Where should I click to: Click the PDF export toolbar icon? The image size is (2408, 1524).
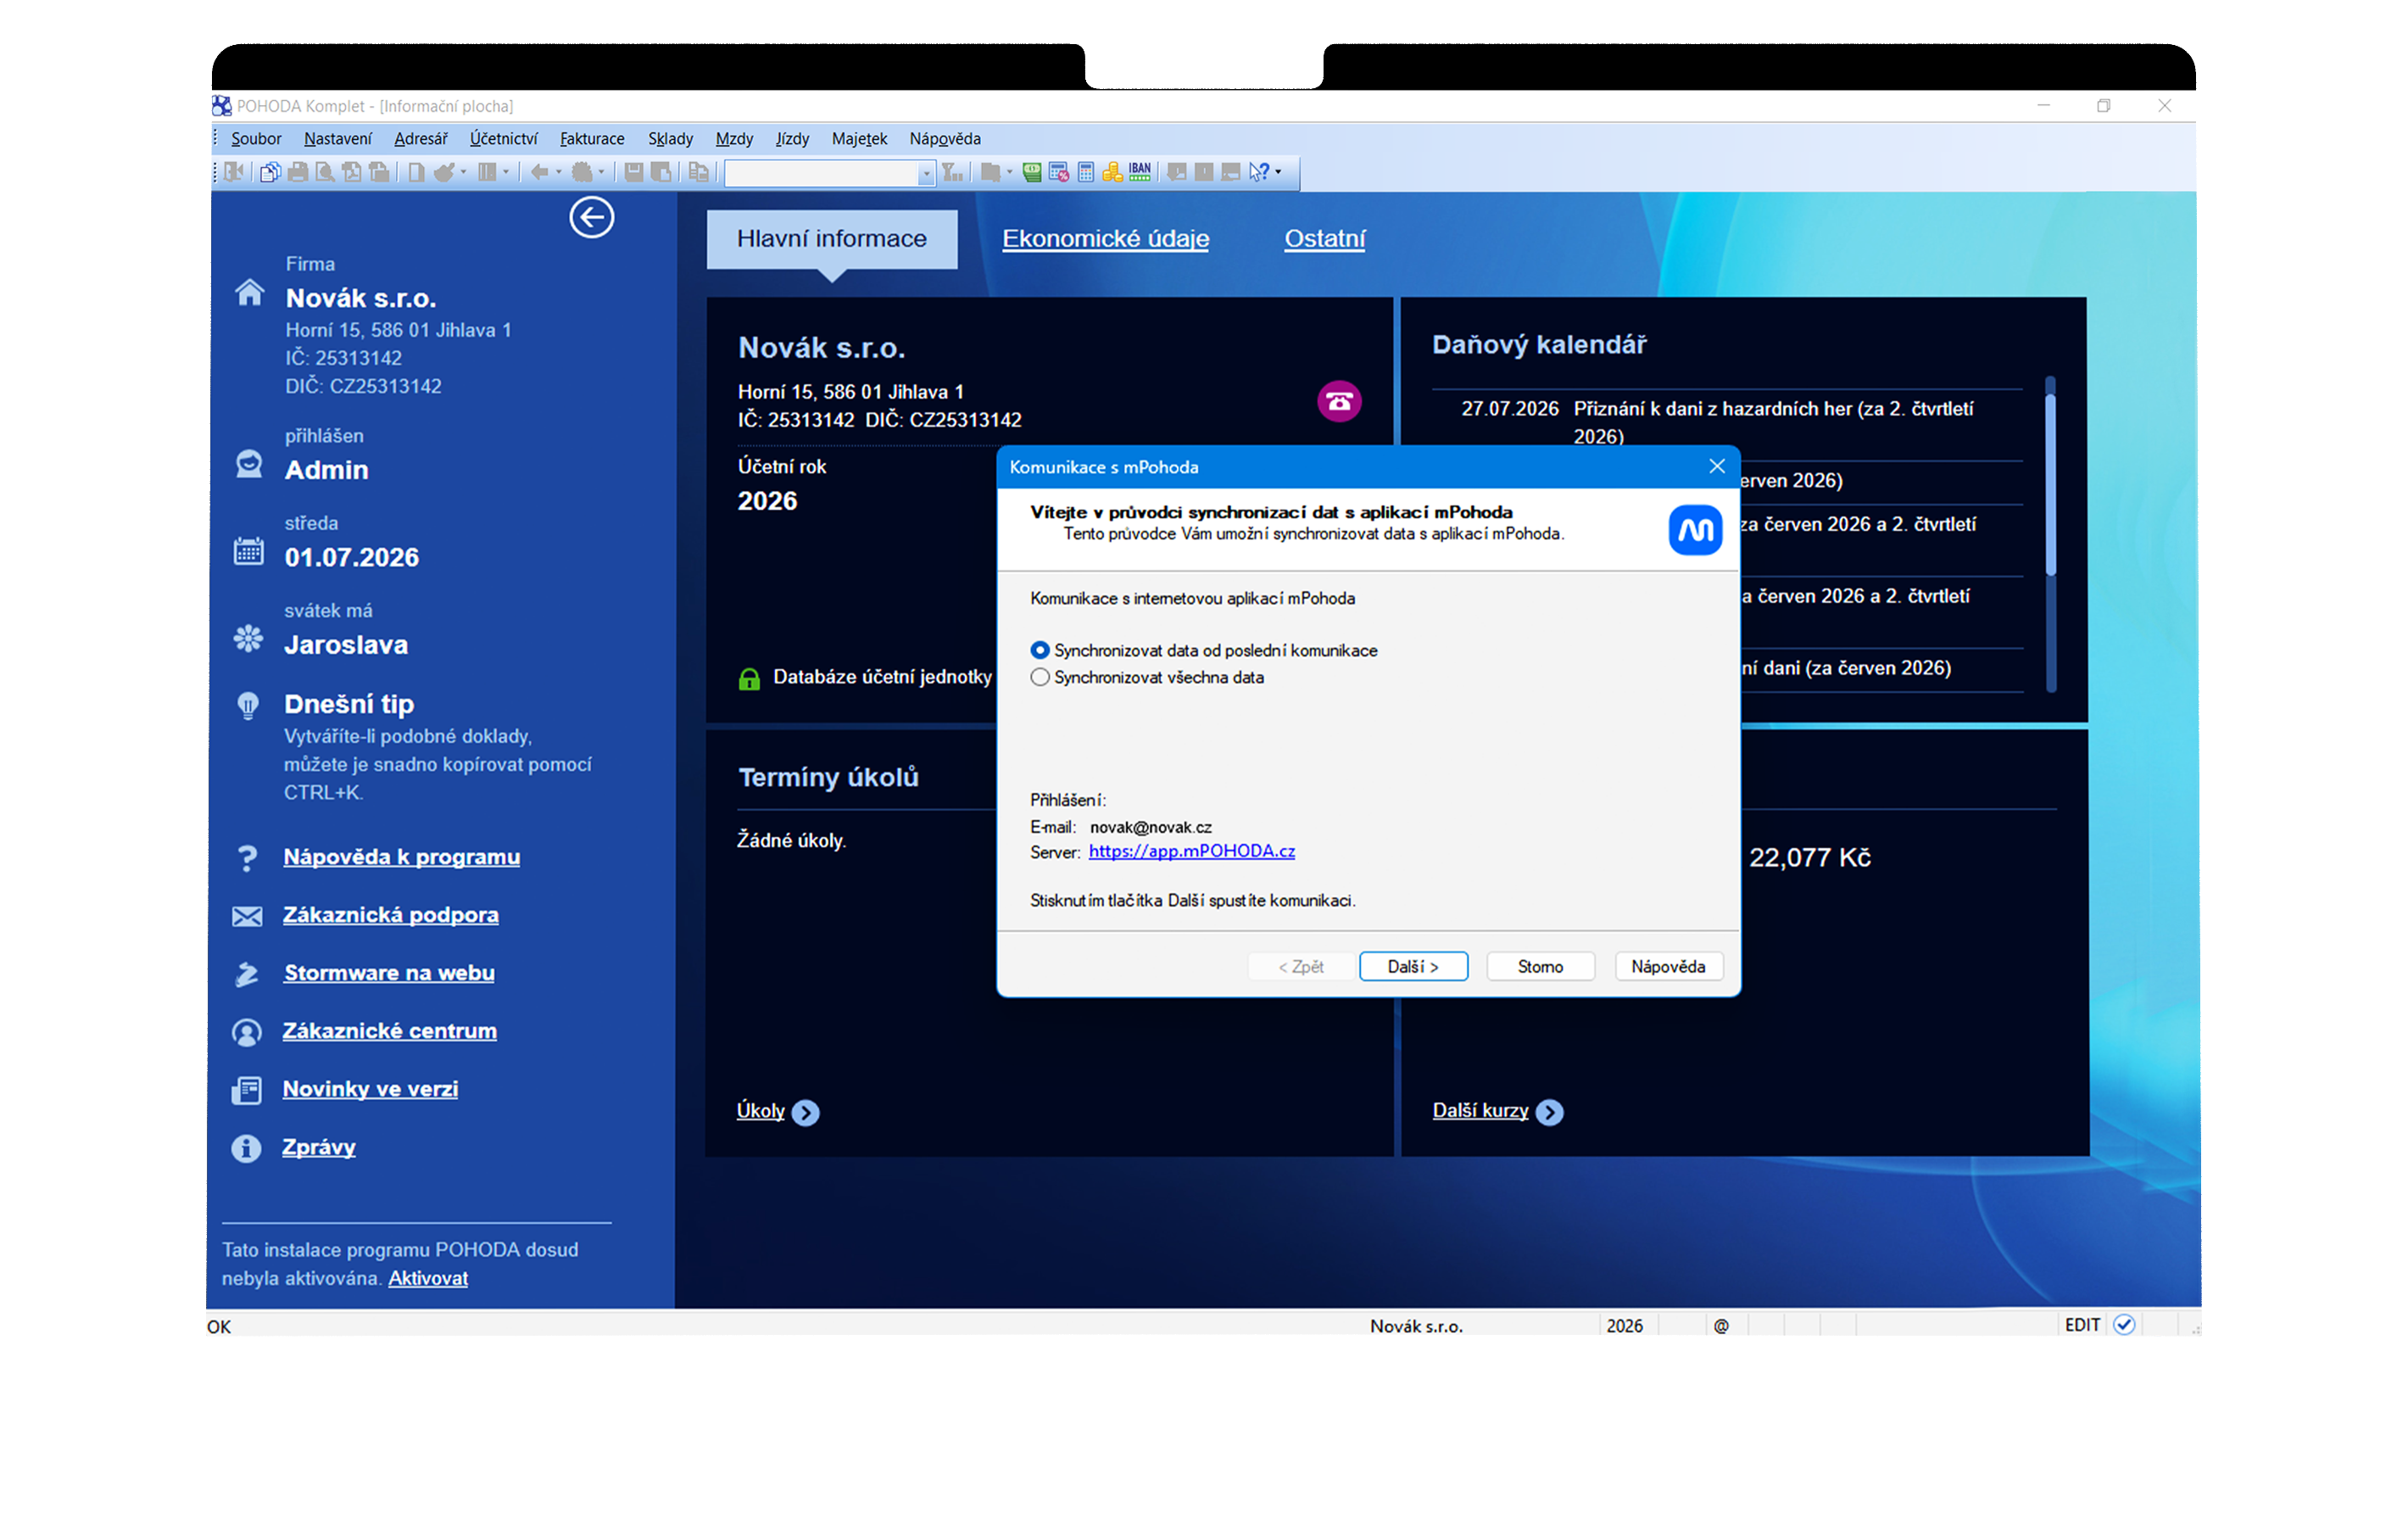(352, 172)
